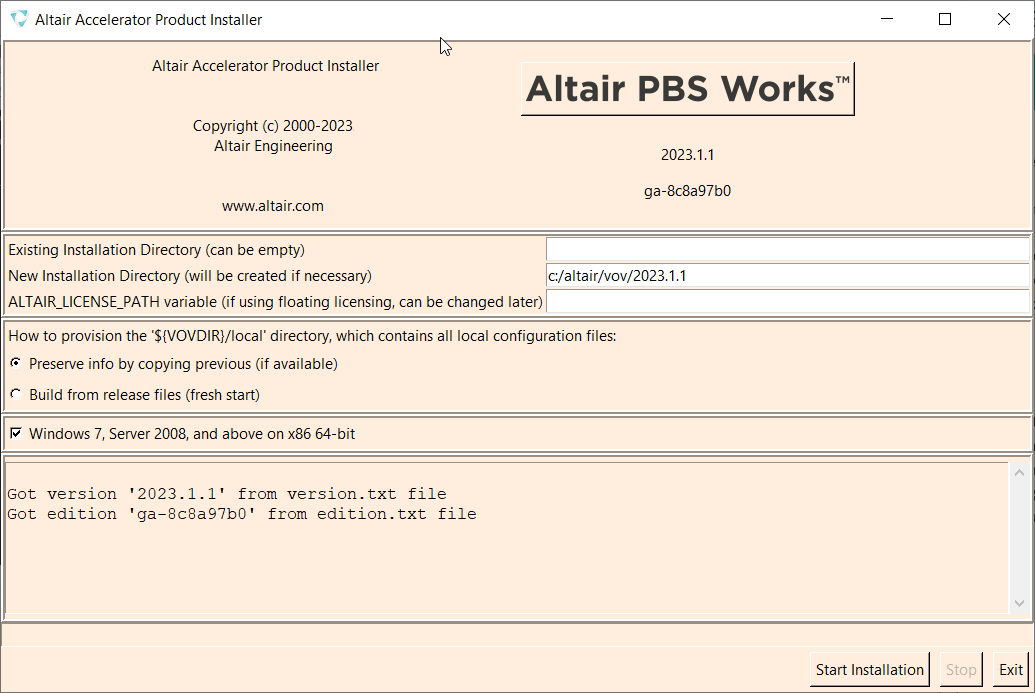Viewport: 1035px width, 693px height.
Task: Maximize the installer window
Action: (x=945, y=19)
